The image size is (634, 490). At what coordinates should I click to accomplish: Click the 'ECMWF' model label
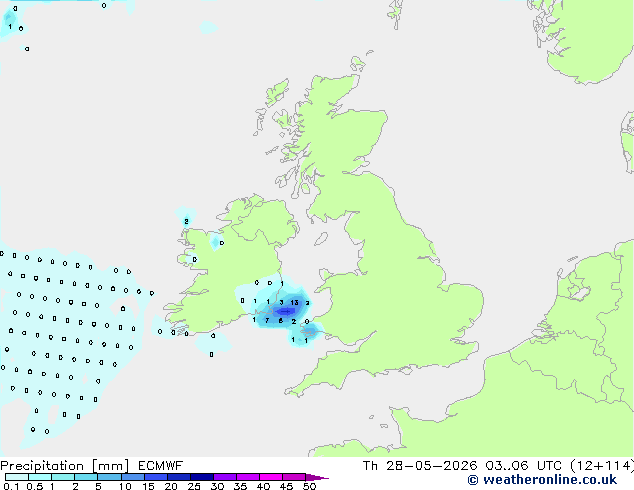161,466
